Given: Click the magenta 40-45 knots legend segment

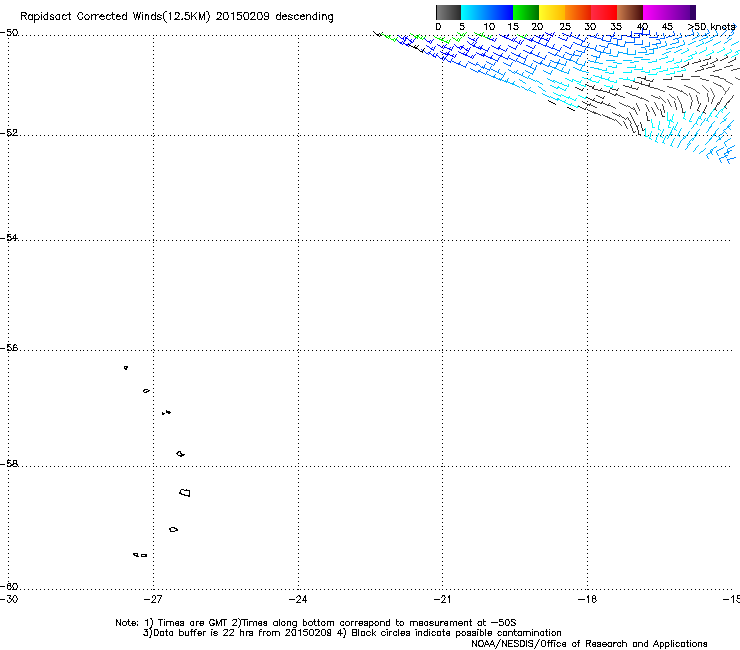Looking at the screenshot, I should tap(656, 12).
